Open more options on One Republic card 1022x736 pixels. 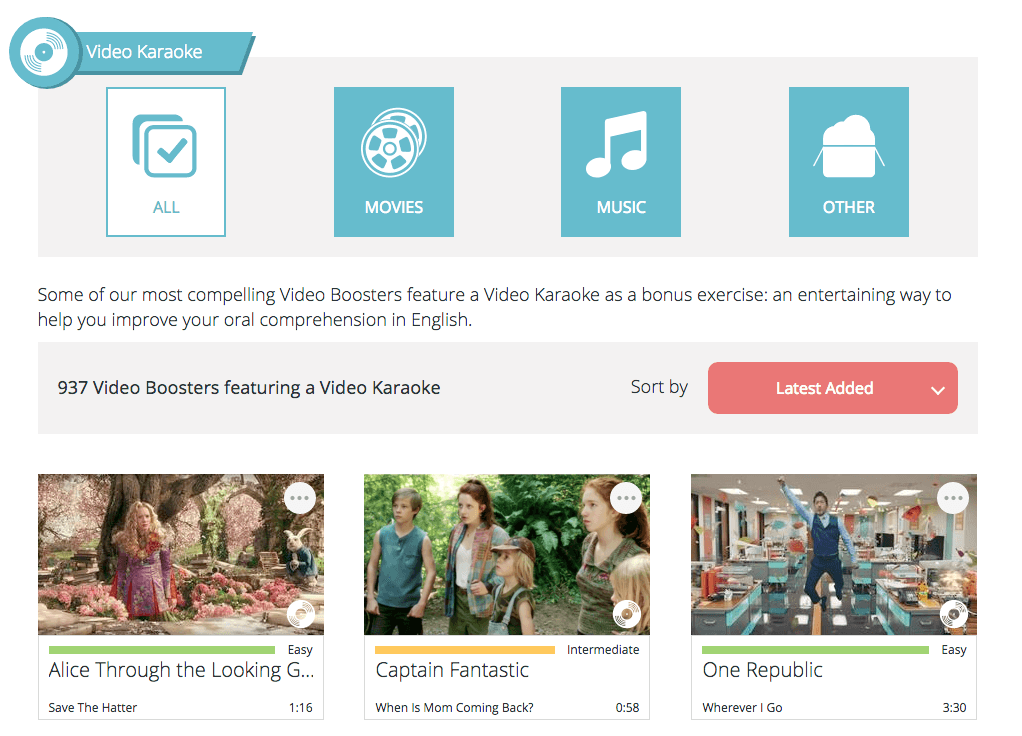point(953,498)
